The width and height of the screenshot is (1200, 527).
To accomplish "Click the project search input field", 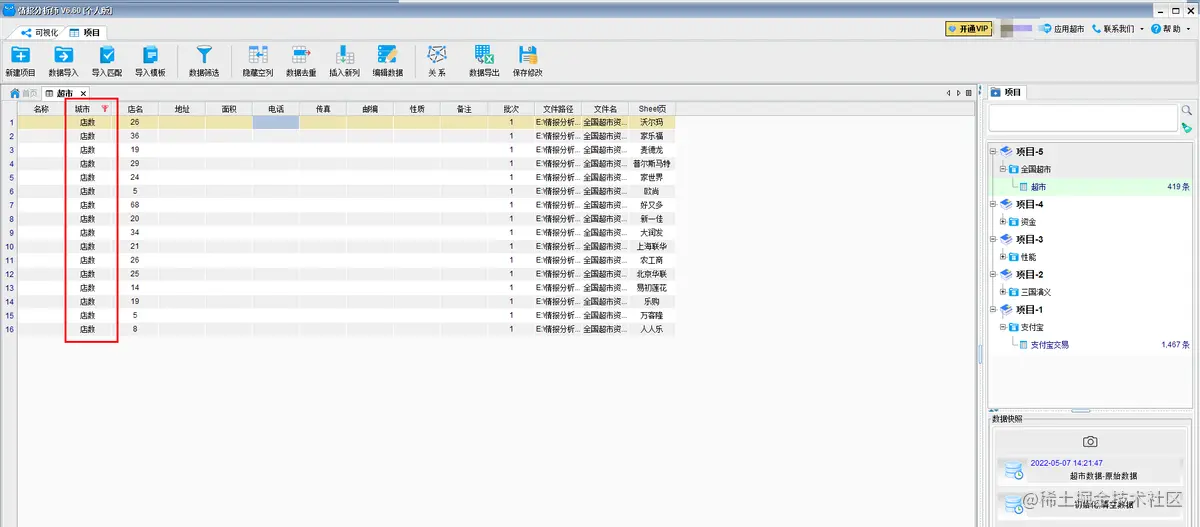I will [x=1083, y=117].
